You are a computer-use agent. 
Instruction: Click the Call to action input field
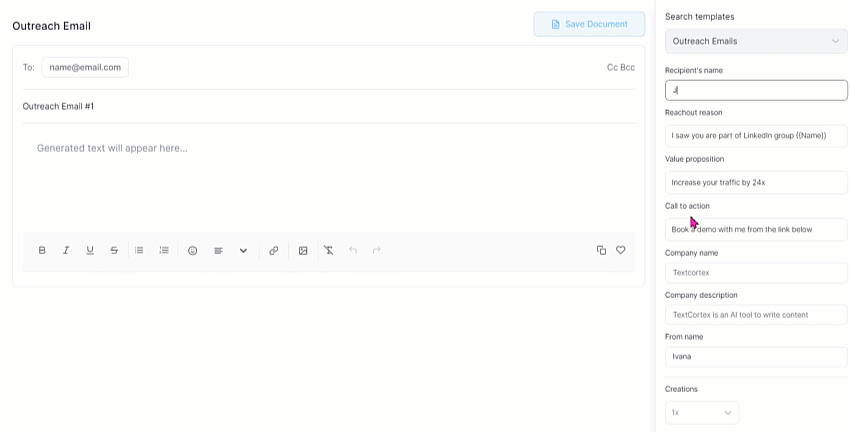(x=756, y=229)
